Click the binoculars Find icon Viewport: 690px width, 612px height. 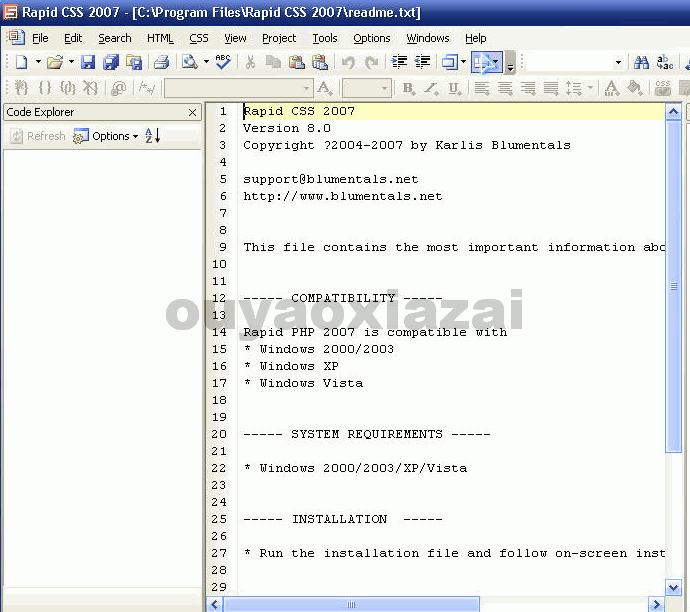coord(641,62)
